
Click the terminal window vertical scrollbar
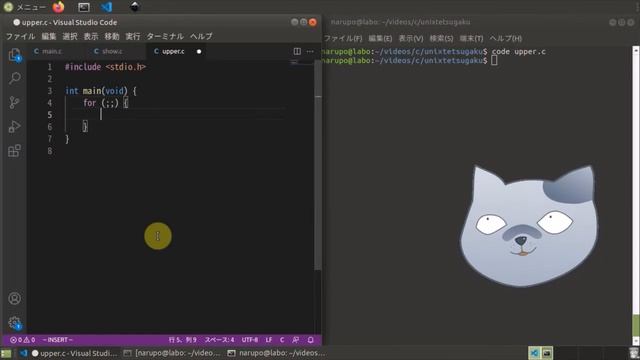click(636, 196)
